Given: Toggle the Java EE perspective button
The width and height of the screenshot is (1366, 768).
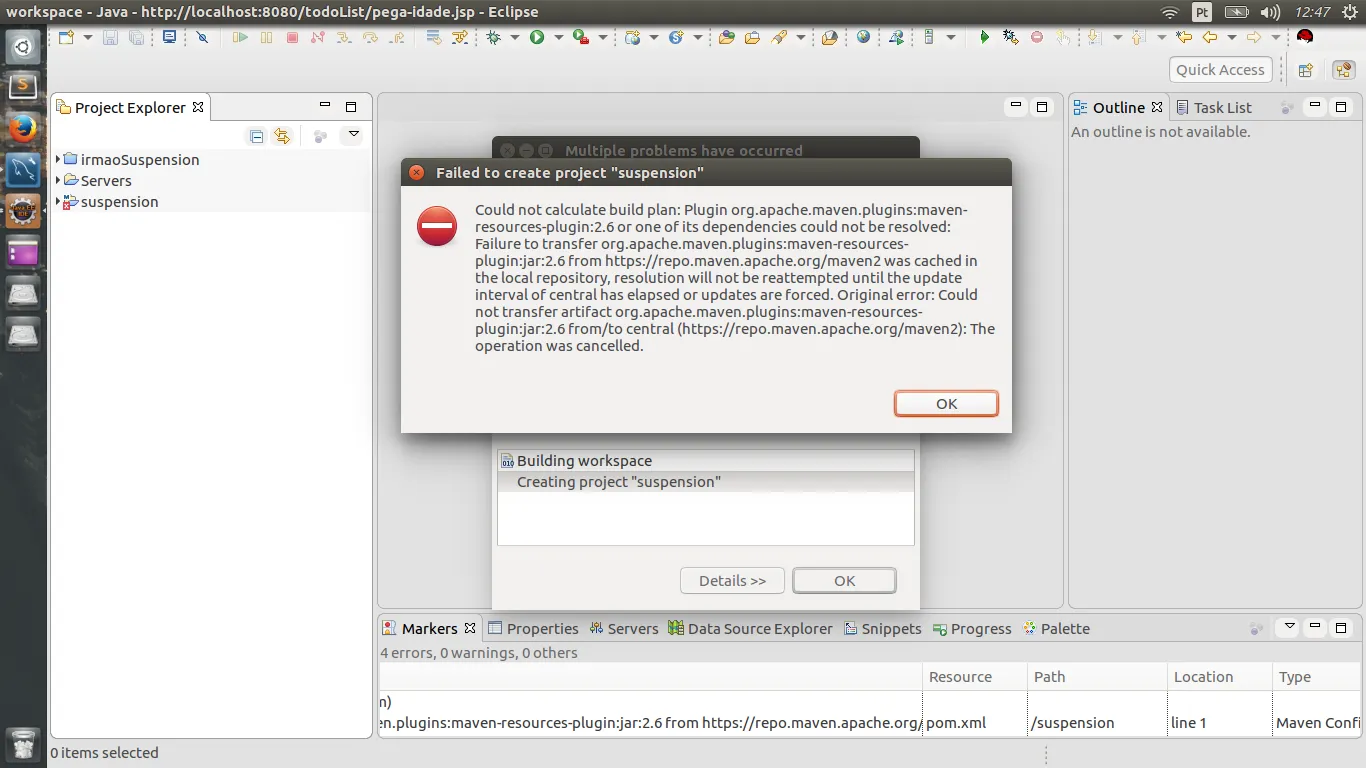Looking at the screenshot, I should pyautogui.click(x=1343, y=70).
